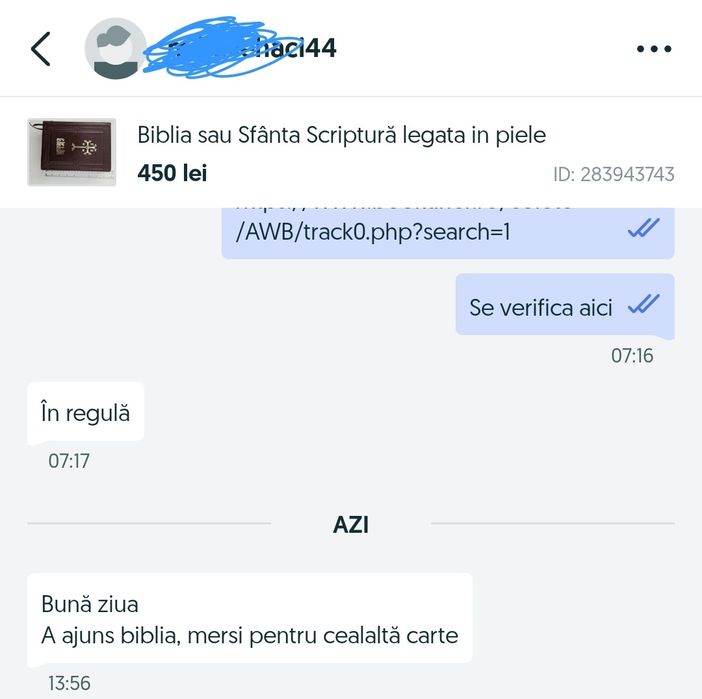Tap the 07:16 timestamp
Screen dimensions: 702x699
[632, 356]
